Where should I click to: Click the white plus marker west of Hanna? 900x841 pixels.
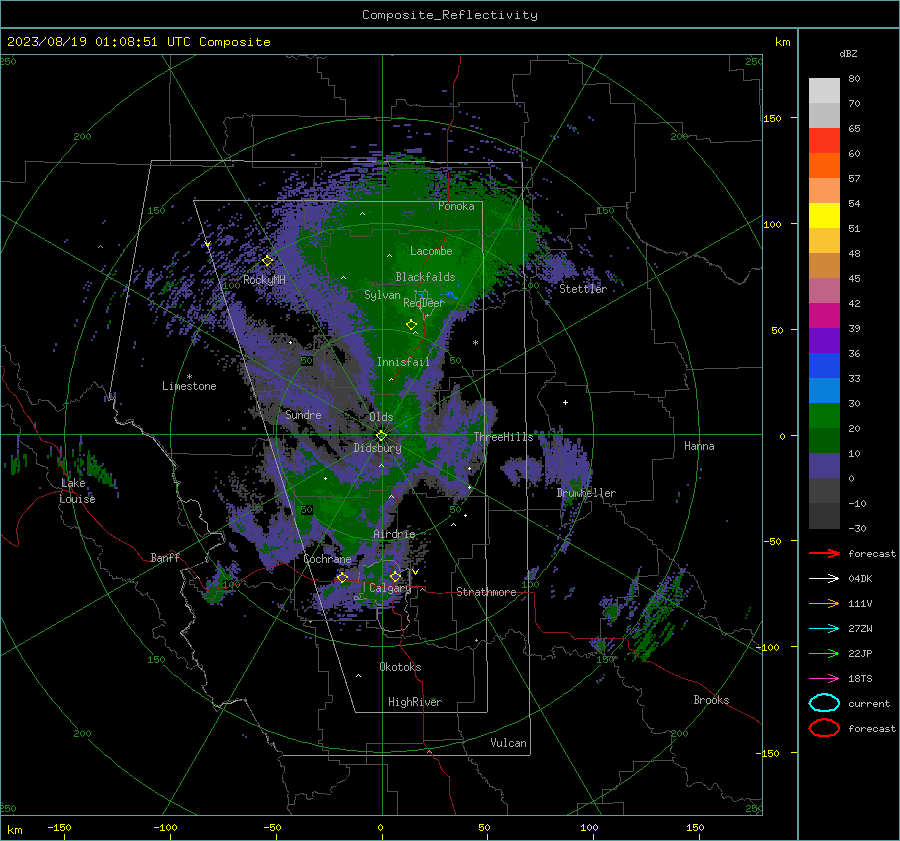[565, 402]
